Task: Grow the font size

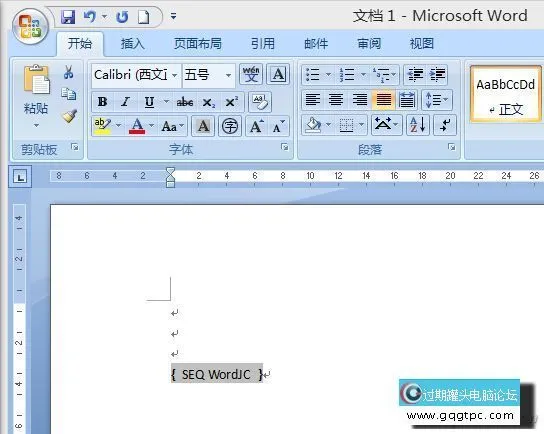Action: pos(257,126)
